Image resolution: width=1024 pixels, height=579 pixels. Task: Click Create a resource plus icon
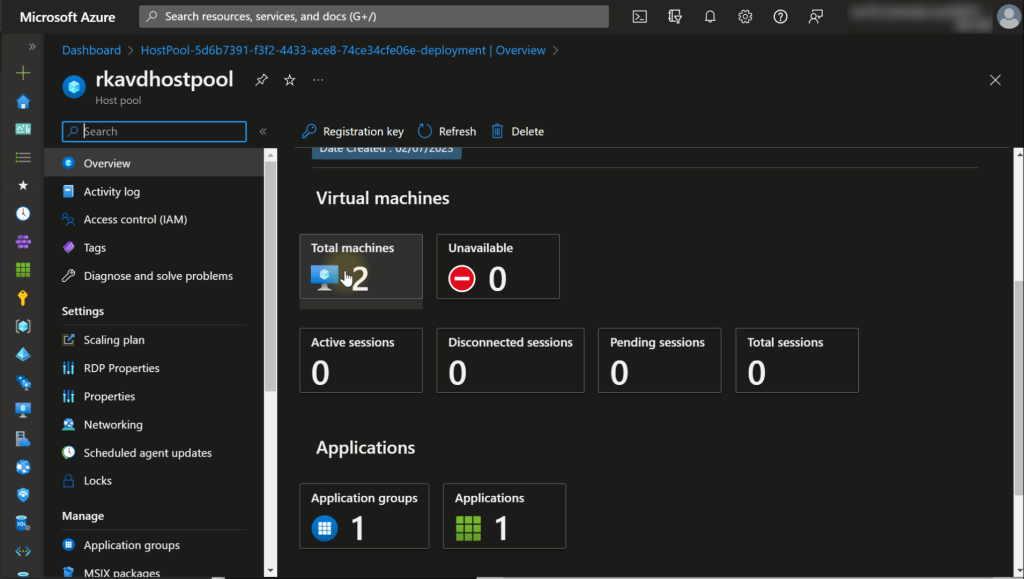coord(23,73)
